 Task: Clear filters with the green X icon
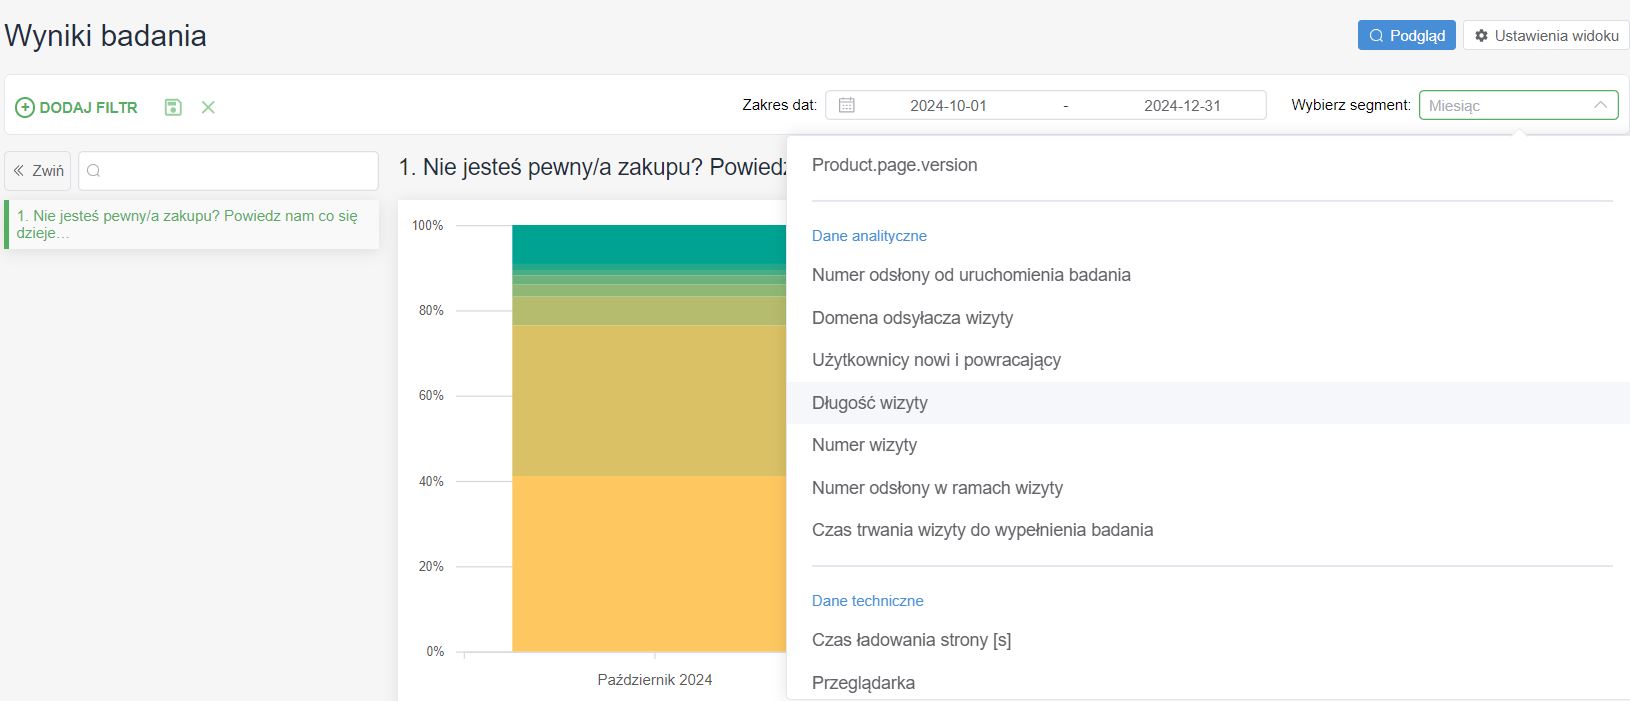pos(208,107)
